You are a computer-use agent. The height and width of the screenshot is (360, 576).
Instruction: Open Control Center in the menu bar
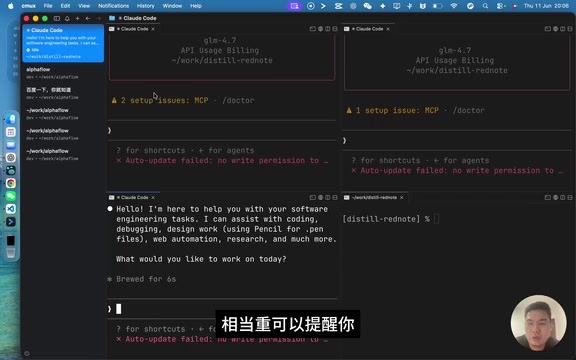pyautogui.click(x=500, y=6)
